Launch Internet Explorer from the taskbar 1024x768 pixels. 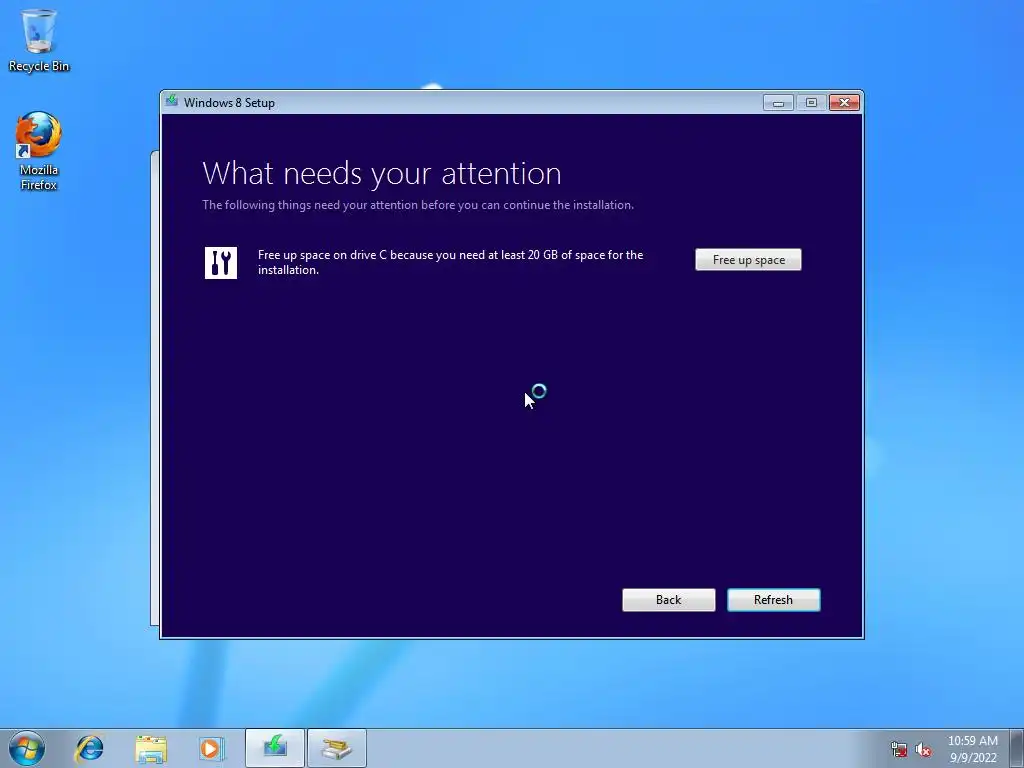89,748
